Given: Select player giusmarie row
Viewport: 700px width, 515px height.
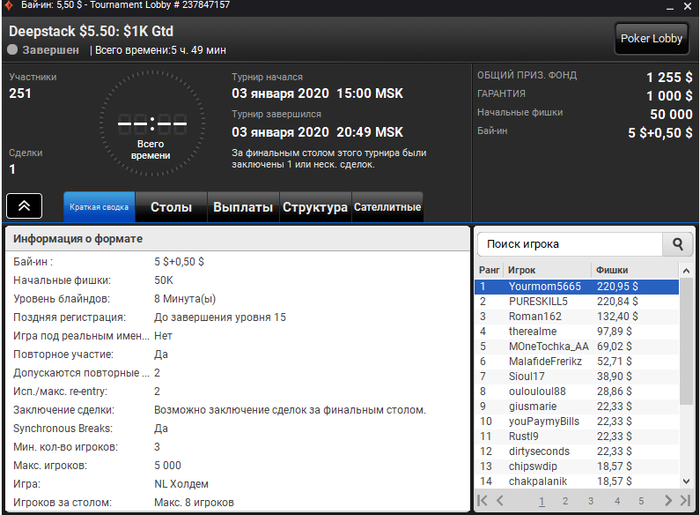Looking at the screenshot, I should pyautogui.click(x=577, y=407).
